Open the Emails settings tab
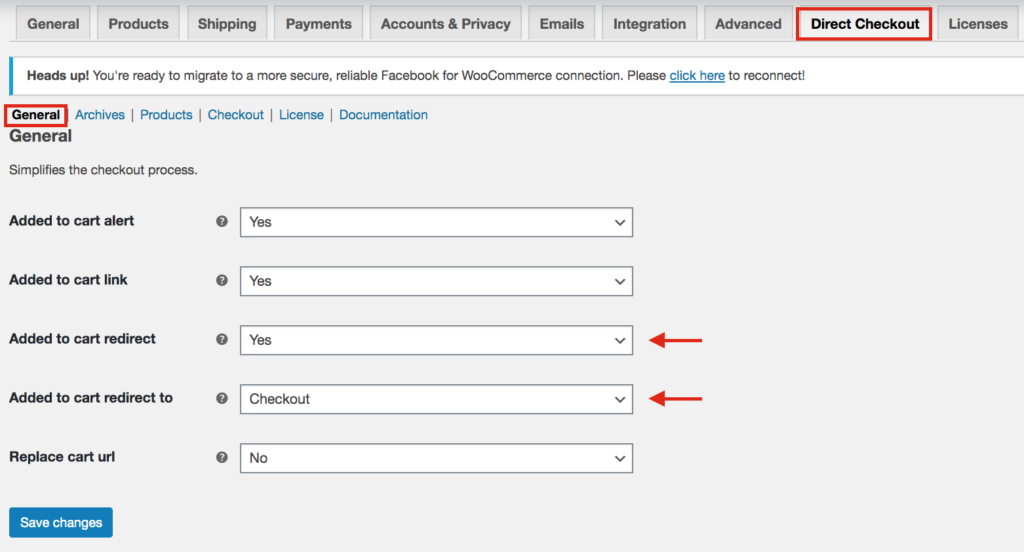1024x552 pixels. [563, 24]
